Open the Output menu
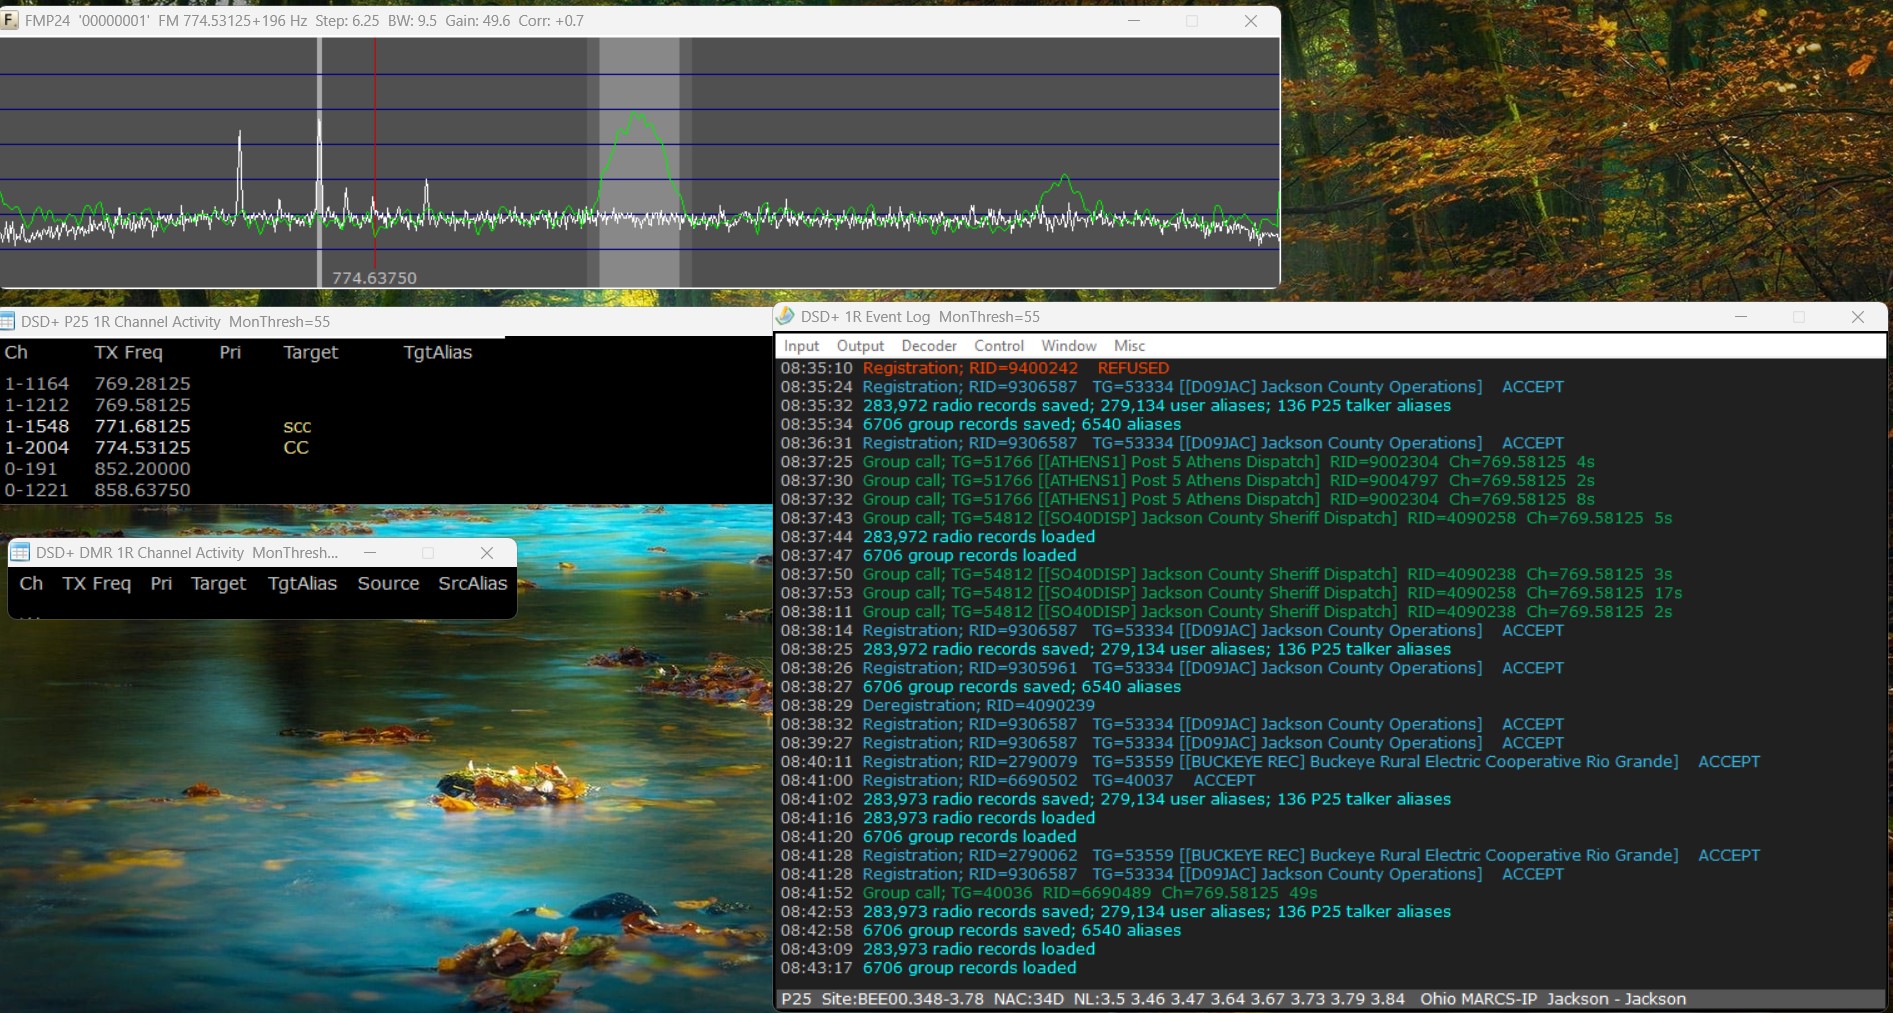Screen dimensions: 1893x1013 tap(860, 346)
